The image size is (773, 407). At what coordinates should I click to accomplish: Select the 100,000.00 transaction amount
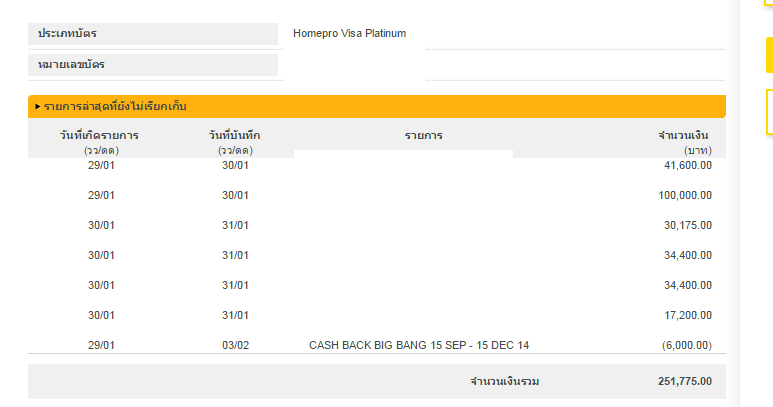click(x=683, y=195)
